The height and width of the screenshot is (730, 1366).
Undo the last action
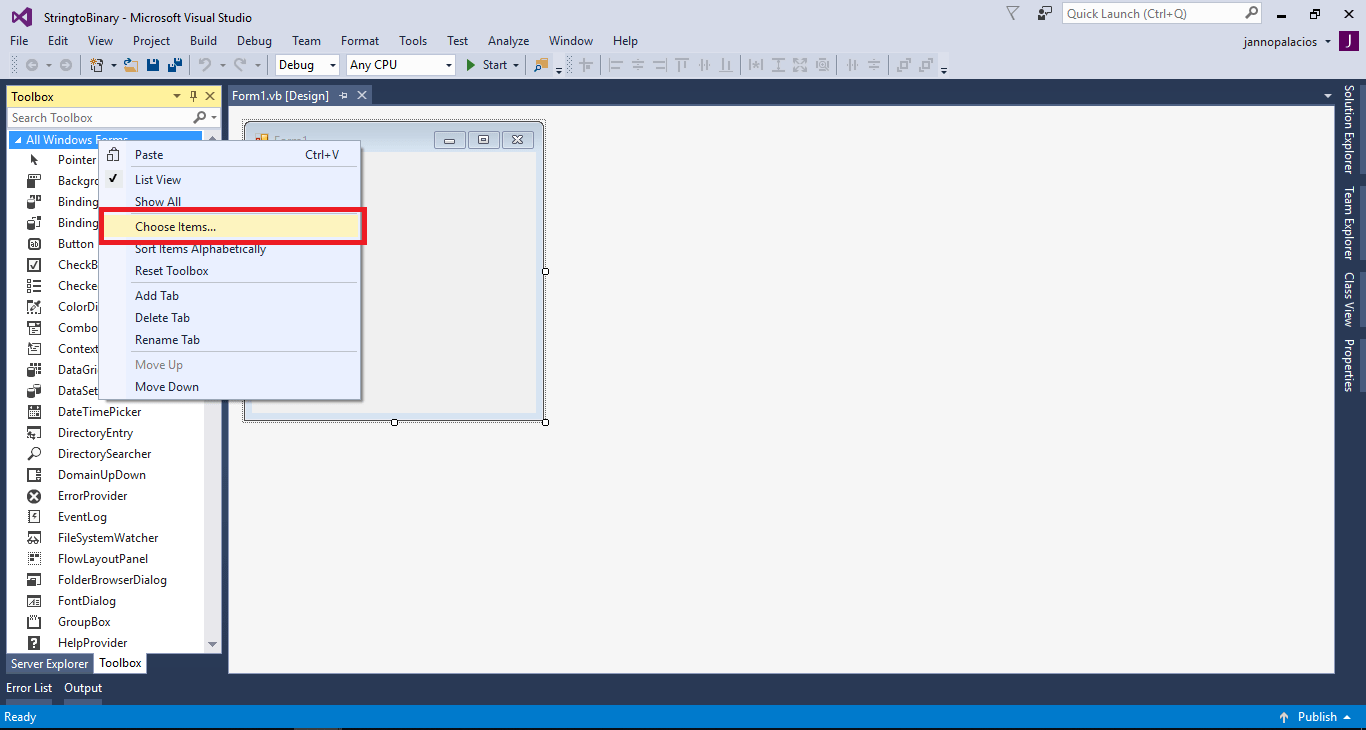tap(205, 63)
